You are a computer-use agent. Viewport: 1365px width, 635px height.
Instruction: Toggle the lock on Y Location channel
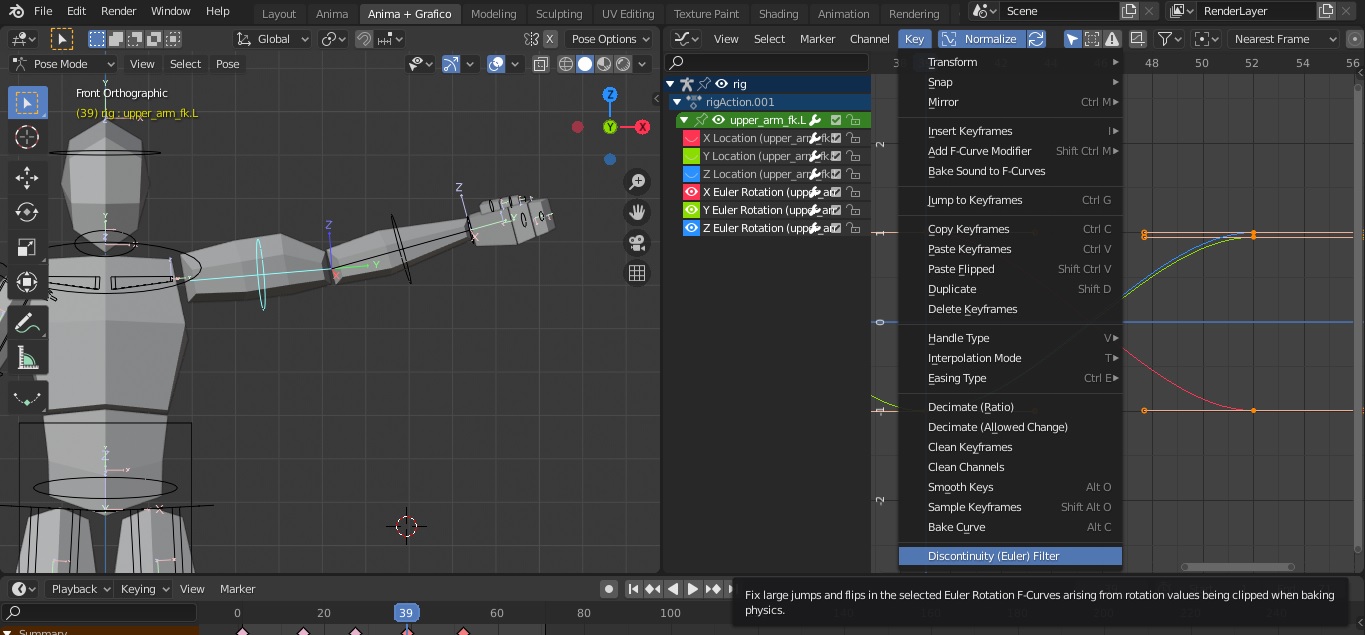tap(854, 156)
